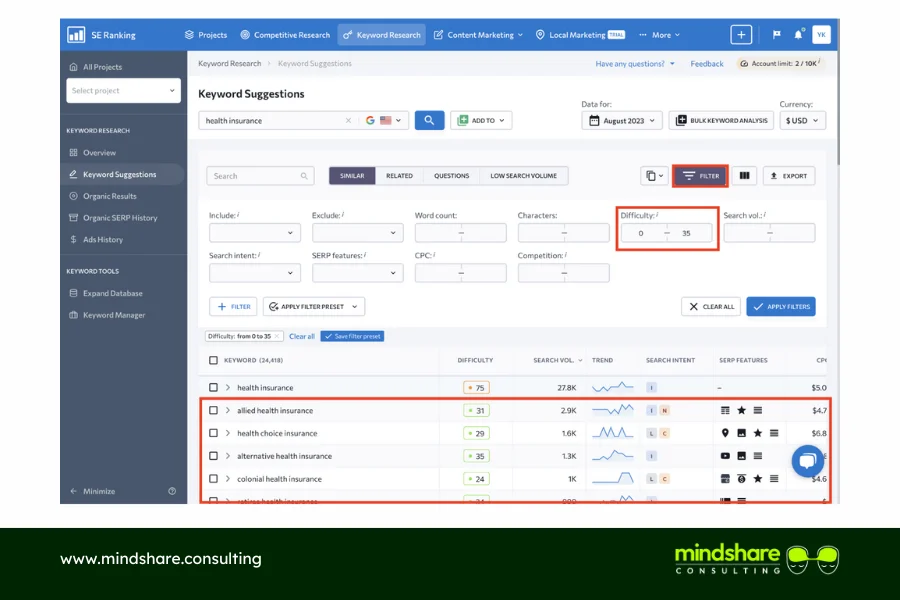Click the blue search magnifier button
The height and width of the screenshot is (600, 900).
pos(429,121)
